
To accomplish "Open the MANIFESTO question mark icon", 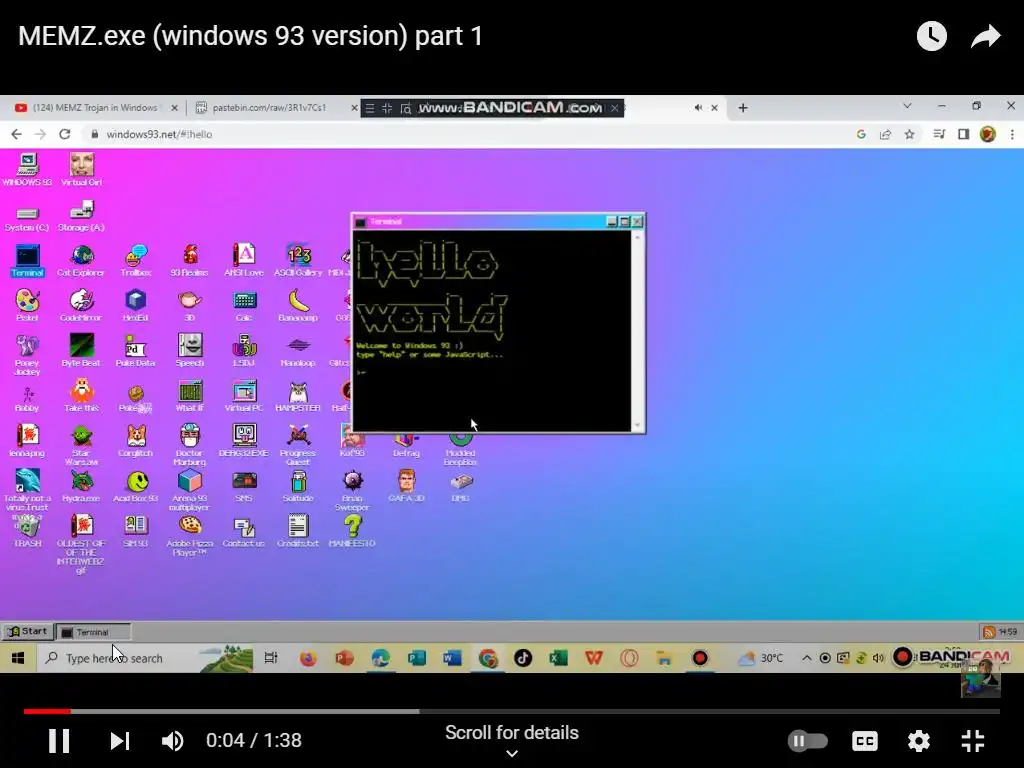I will (x=352, y=531).
